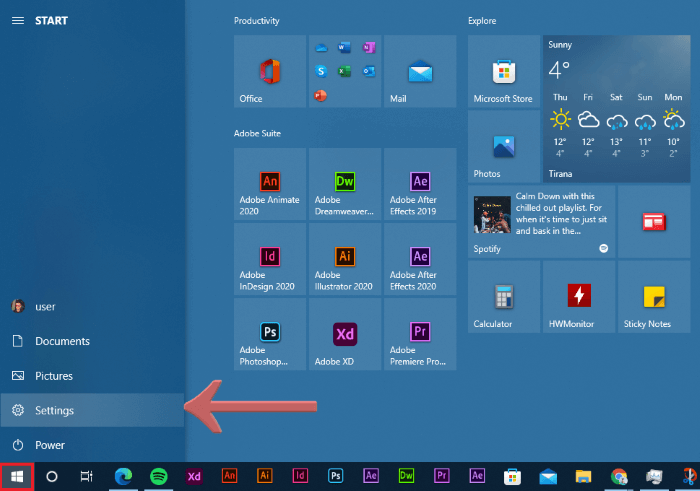Launch the Adobe XD tile

pyautogui.click(x=345, y=334)
